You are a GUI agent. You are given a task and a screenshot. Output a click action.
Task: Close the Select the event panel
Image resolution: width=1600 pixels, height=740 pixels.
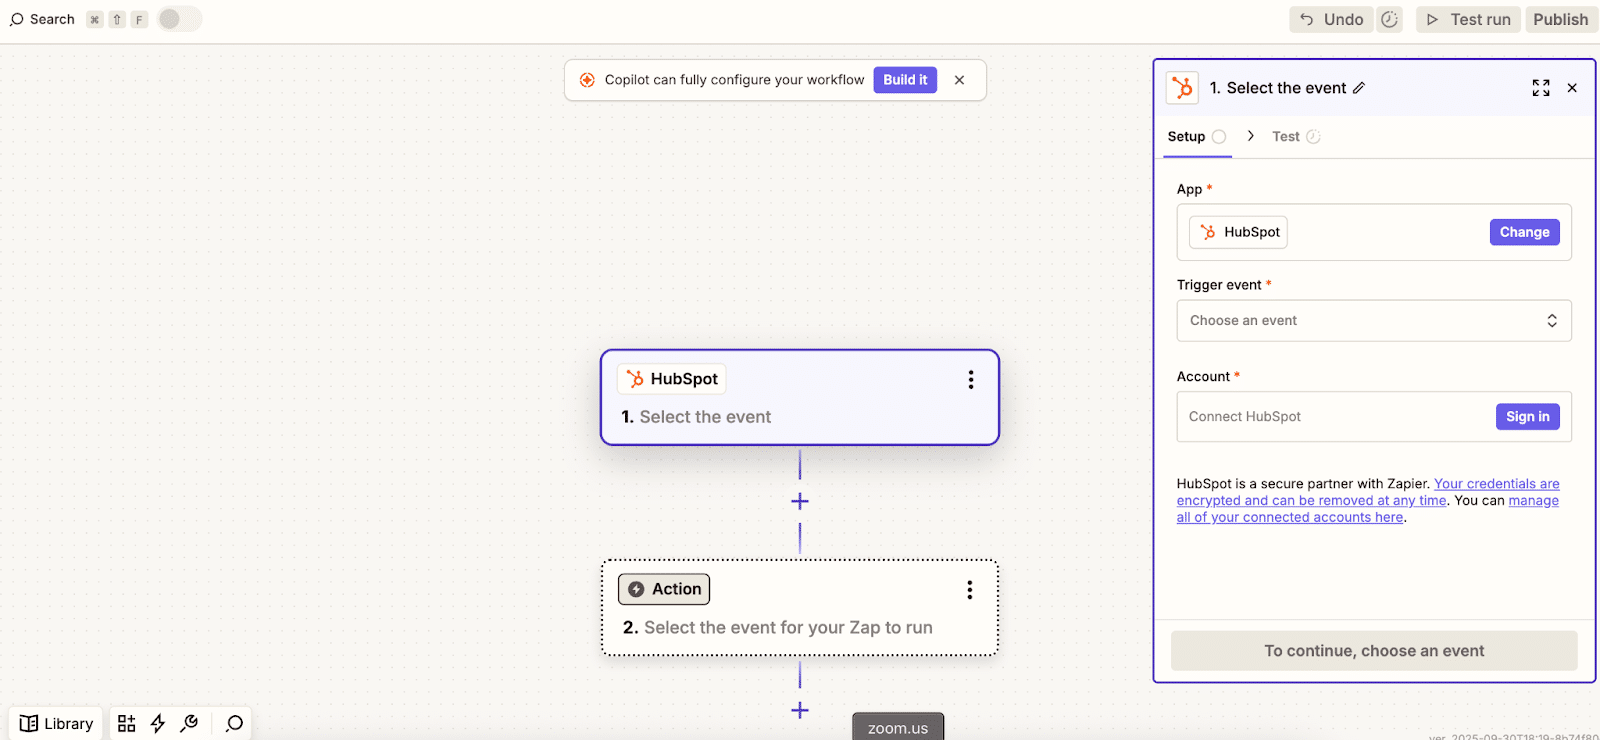[1572, 88]
